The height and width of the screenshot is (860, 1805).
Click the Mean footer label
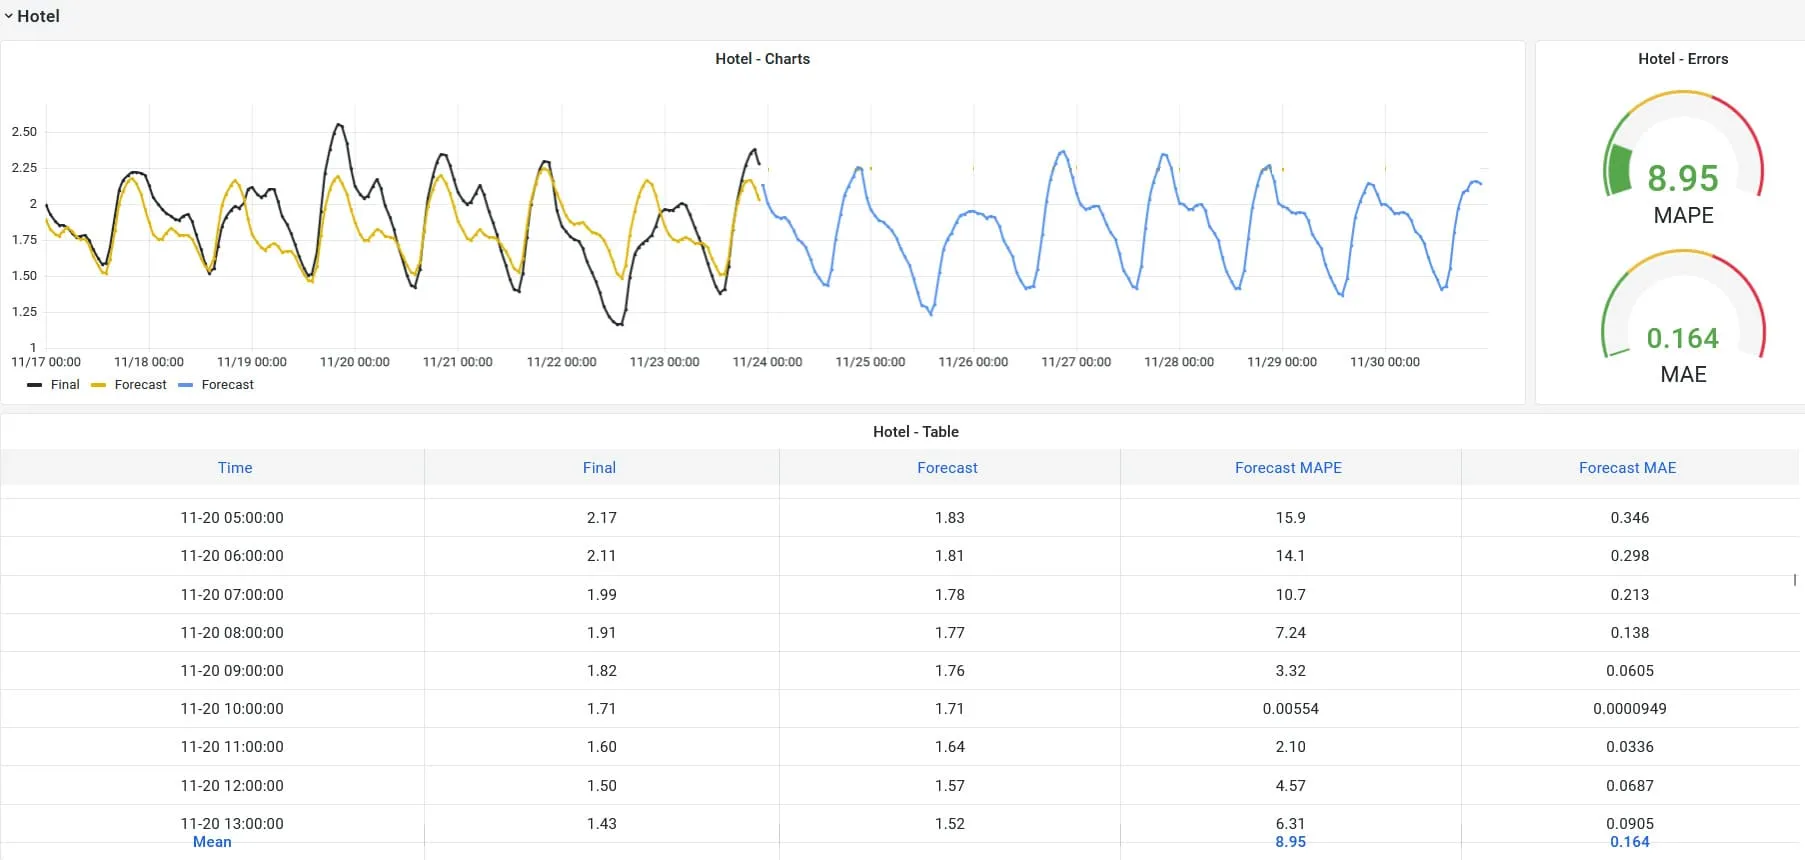coord(212,842)
